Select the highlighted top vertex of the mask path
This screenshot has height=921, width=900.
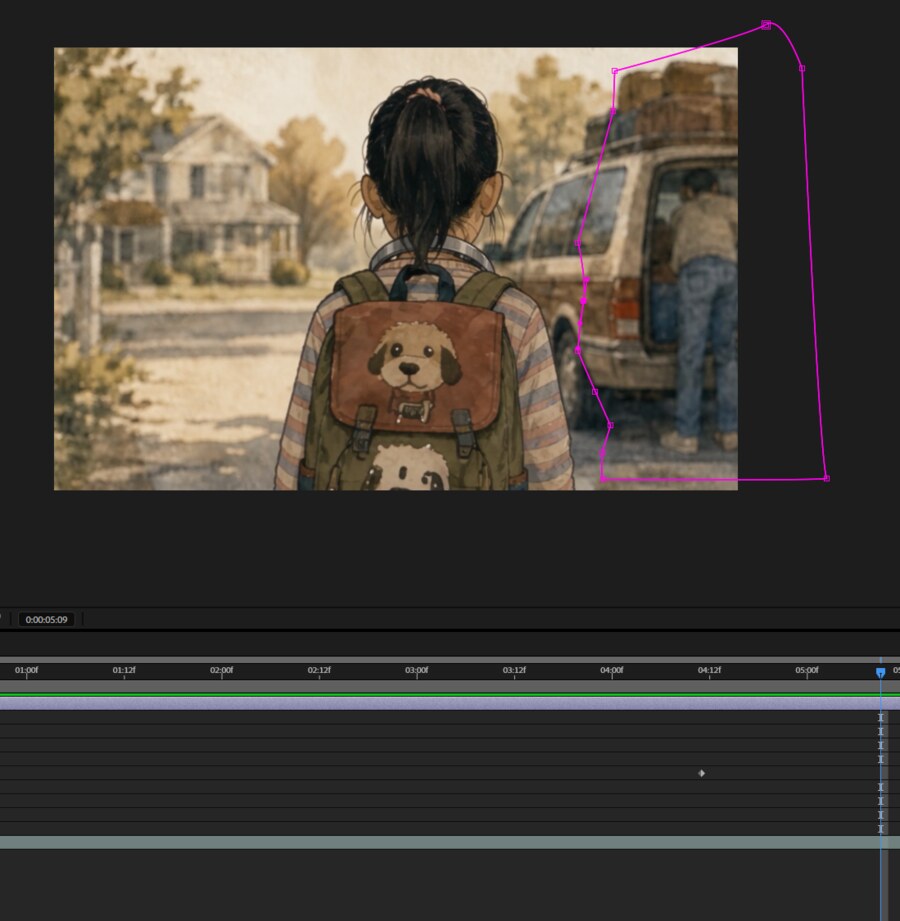(x=765, y=25)
